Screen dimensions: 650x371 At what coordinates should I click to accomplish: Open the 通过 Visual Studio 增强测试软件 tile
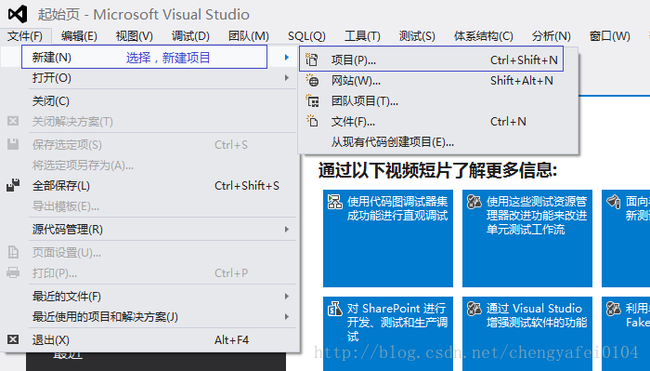pyautogui.click(x=527, y=334)
